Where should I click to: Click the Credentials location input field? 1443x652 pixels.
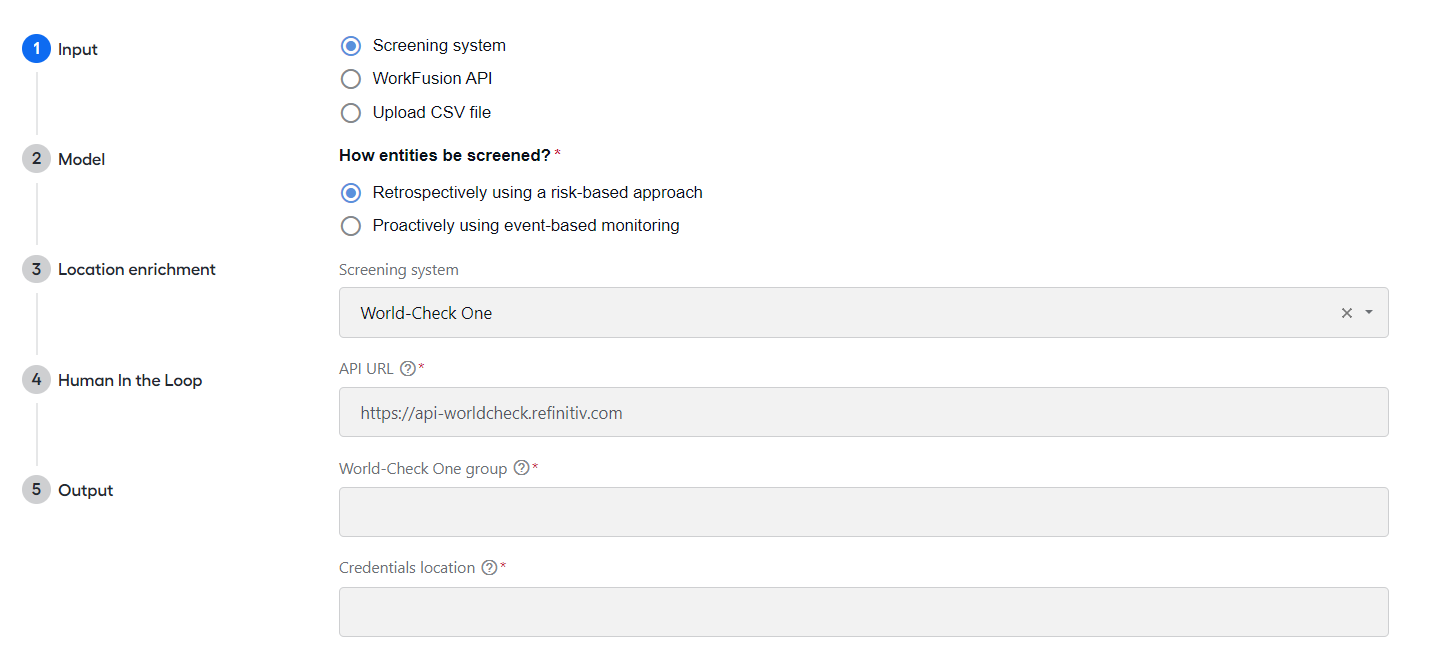pyautogui.click(x=863, y=612)
